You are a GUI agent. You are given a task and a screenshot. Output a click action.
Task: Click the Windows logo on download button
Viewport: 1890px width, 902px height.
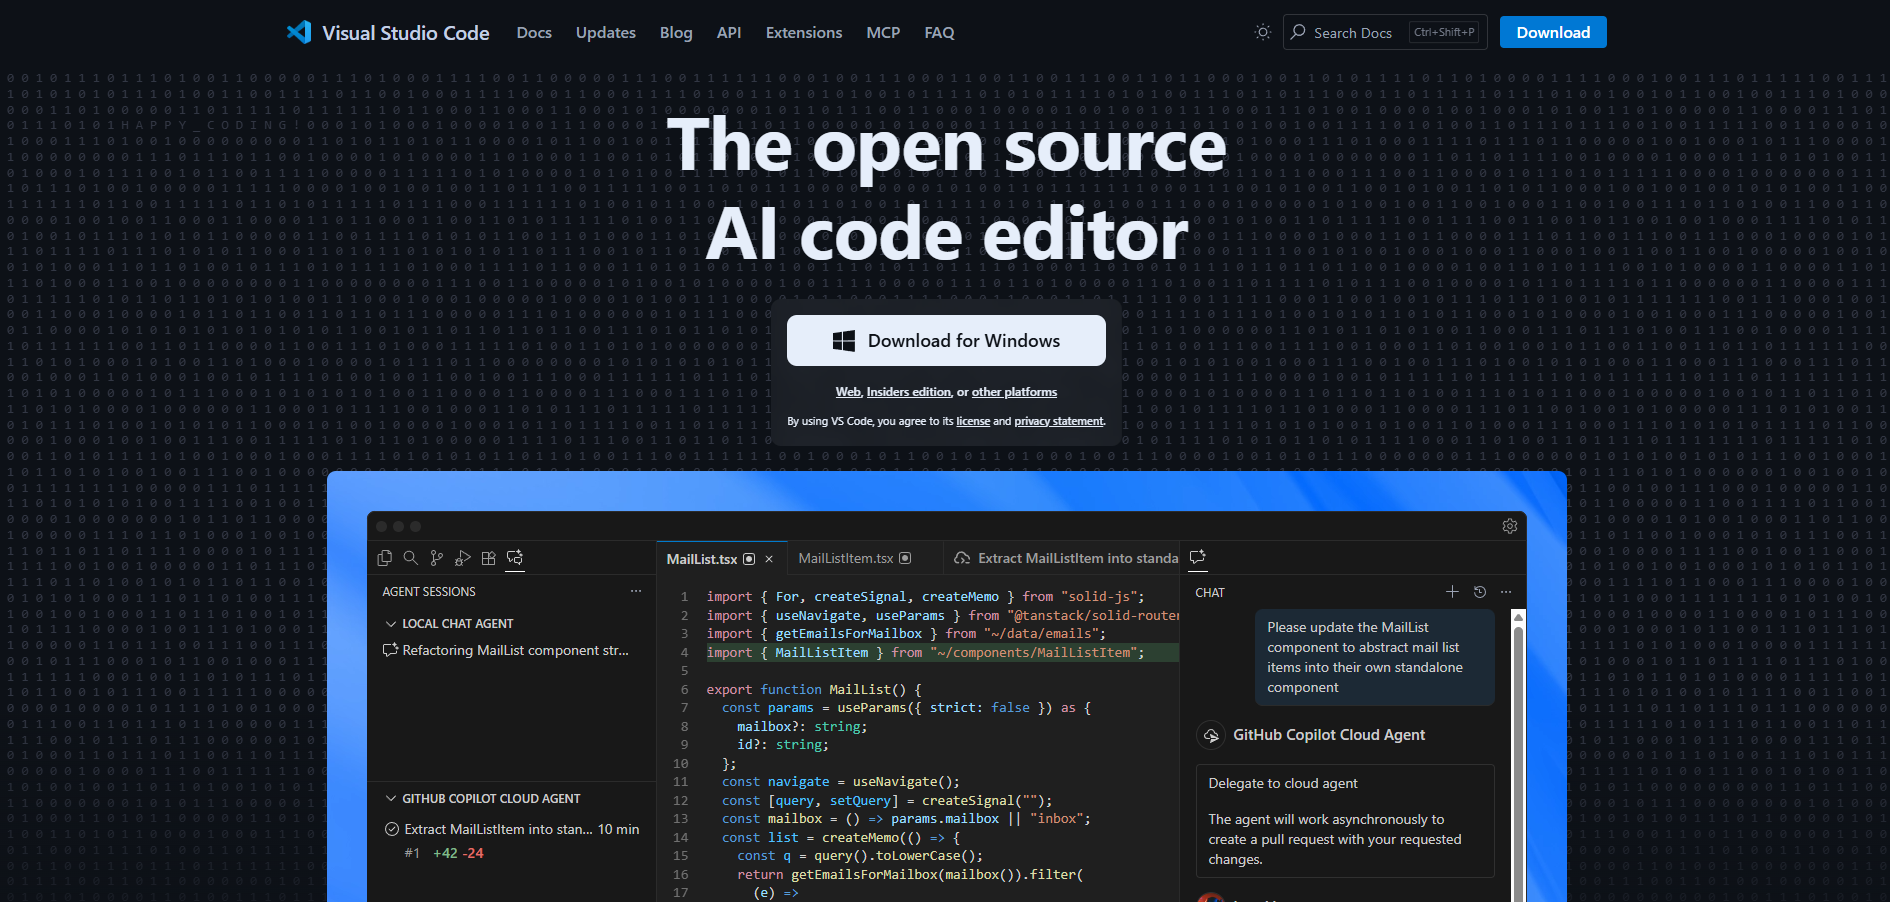[844, 341]
